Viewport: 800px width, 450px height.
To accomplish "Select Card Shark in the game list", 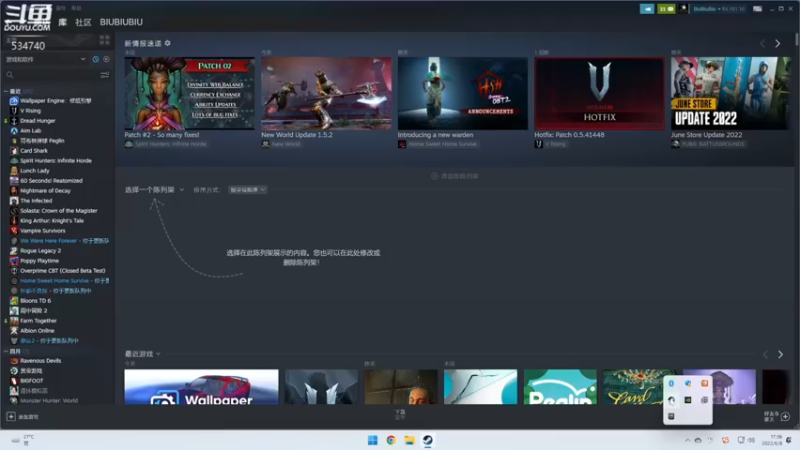I will click(34, 151).
